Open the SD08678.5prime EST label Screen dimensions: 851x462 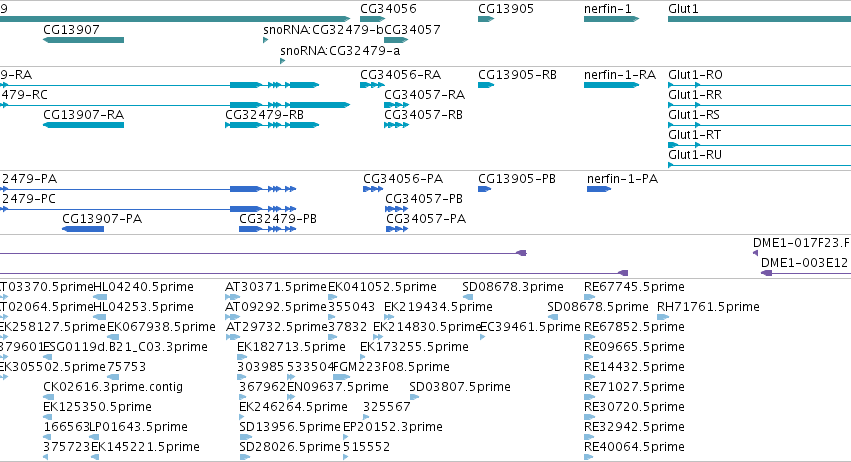pos(598,307)
